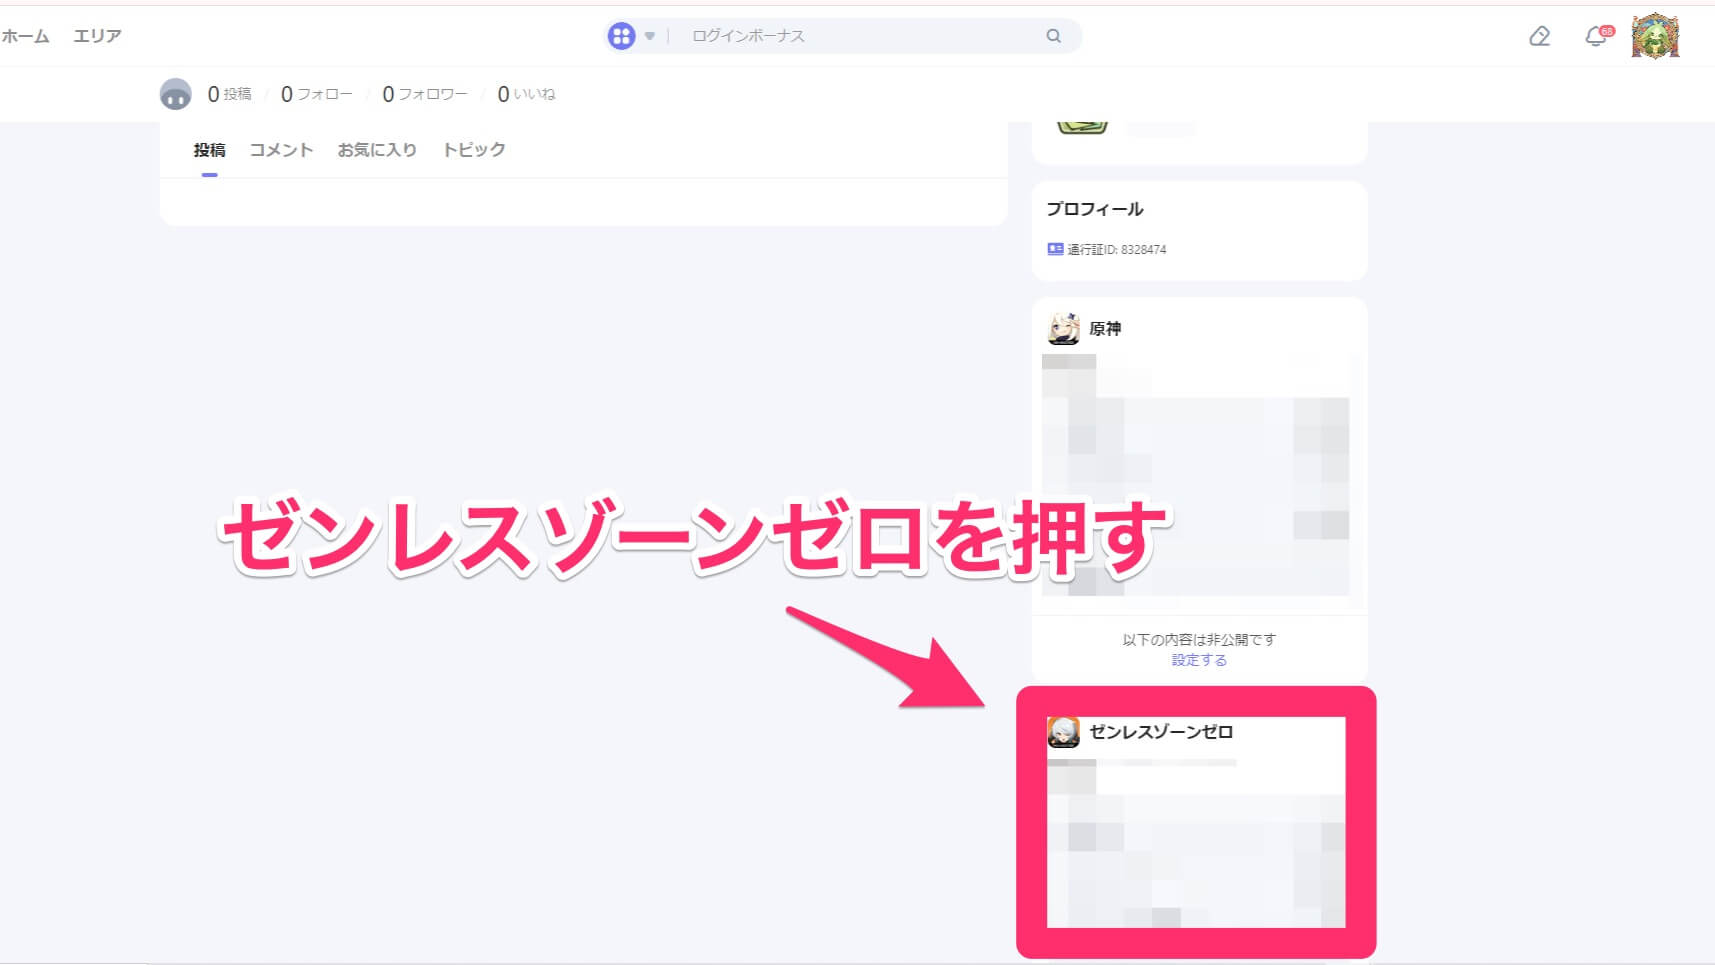Open the ホーム navigation menu item
1715x965 pixels.
(26, 35)
